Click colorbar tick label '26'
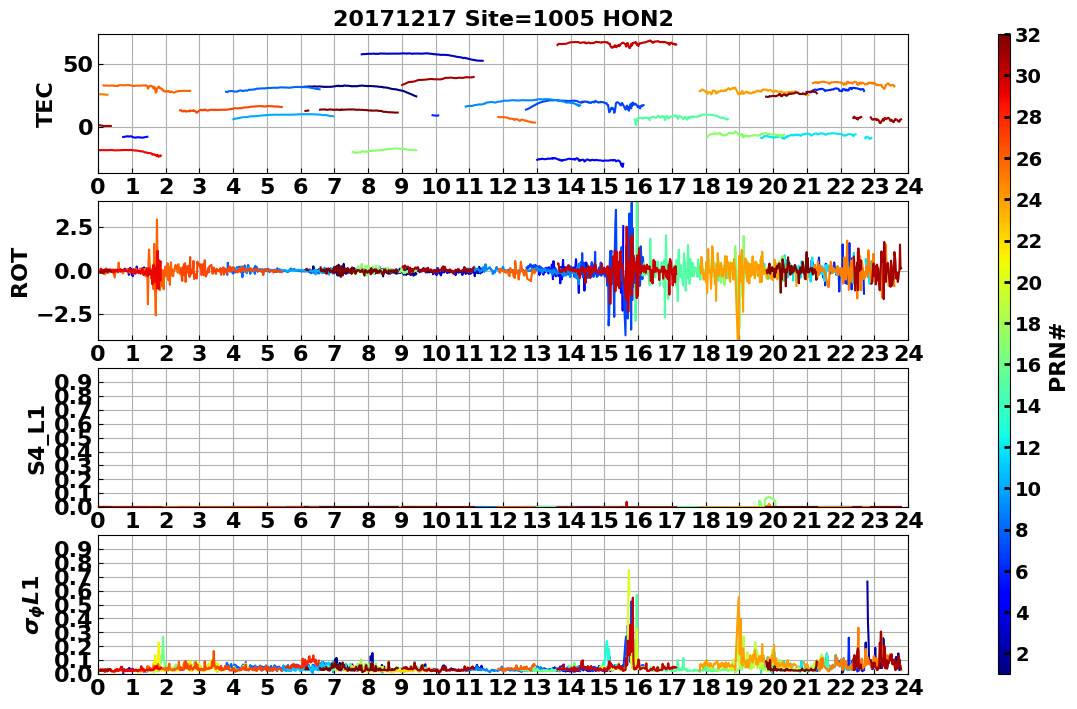The height and width of the screenshot is (709, 1077). click(x=1028, y=159)
